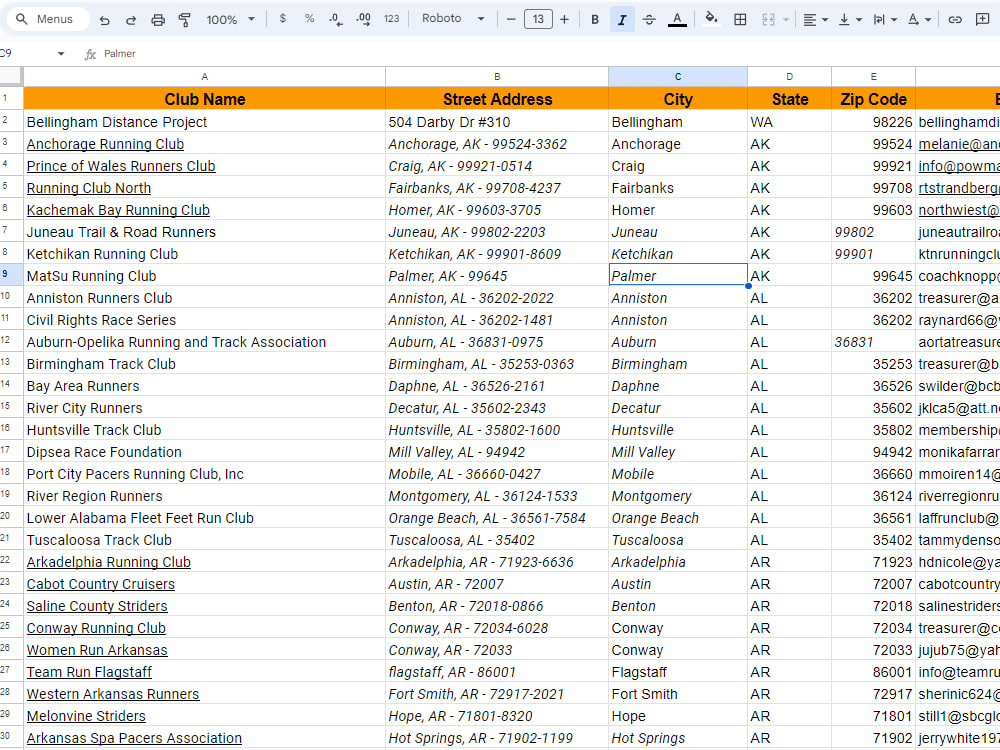
Task: Toggle bold formatting
Action: (x=594, y=19)
